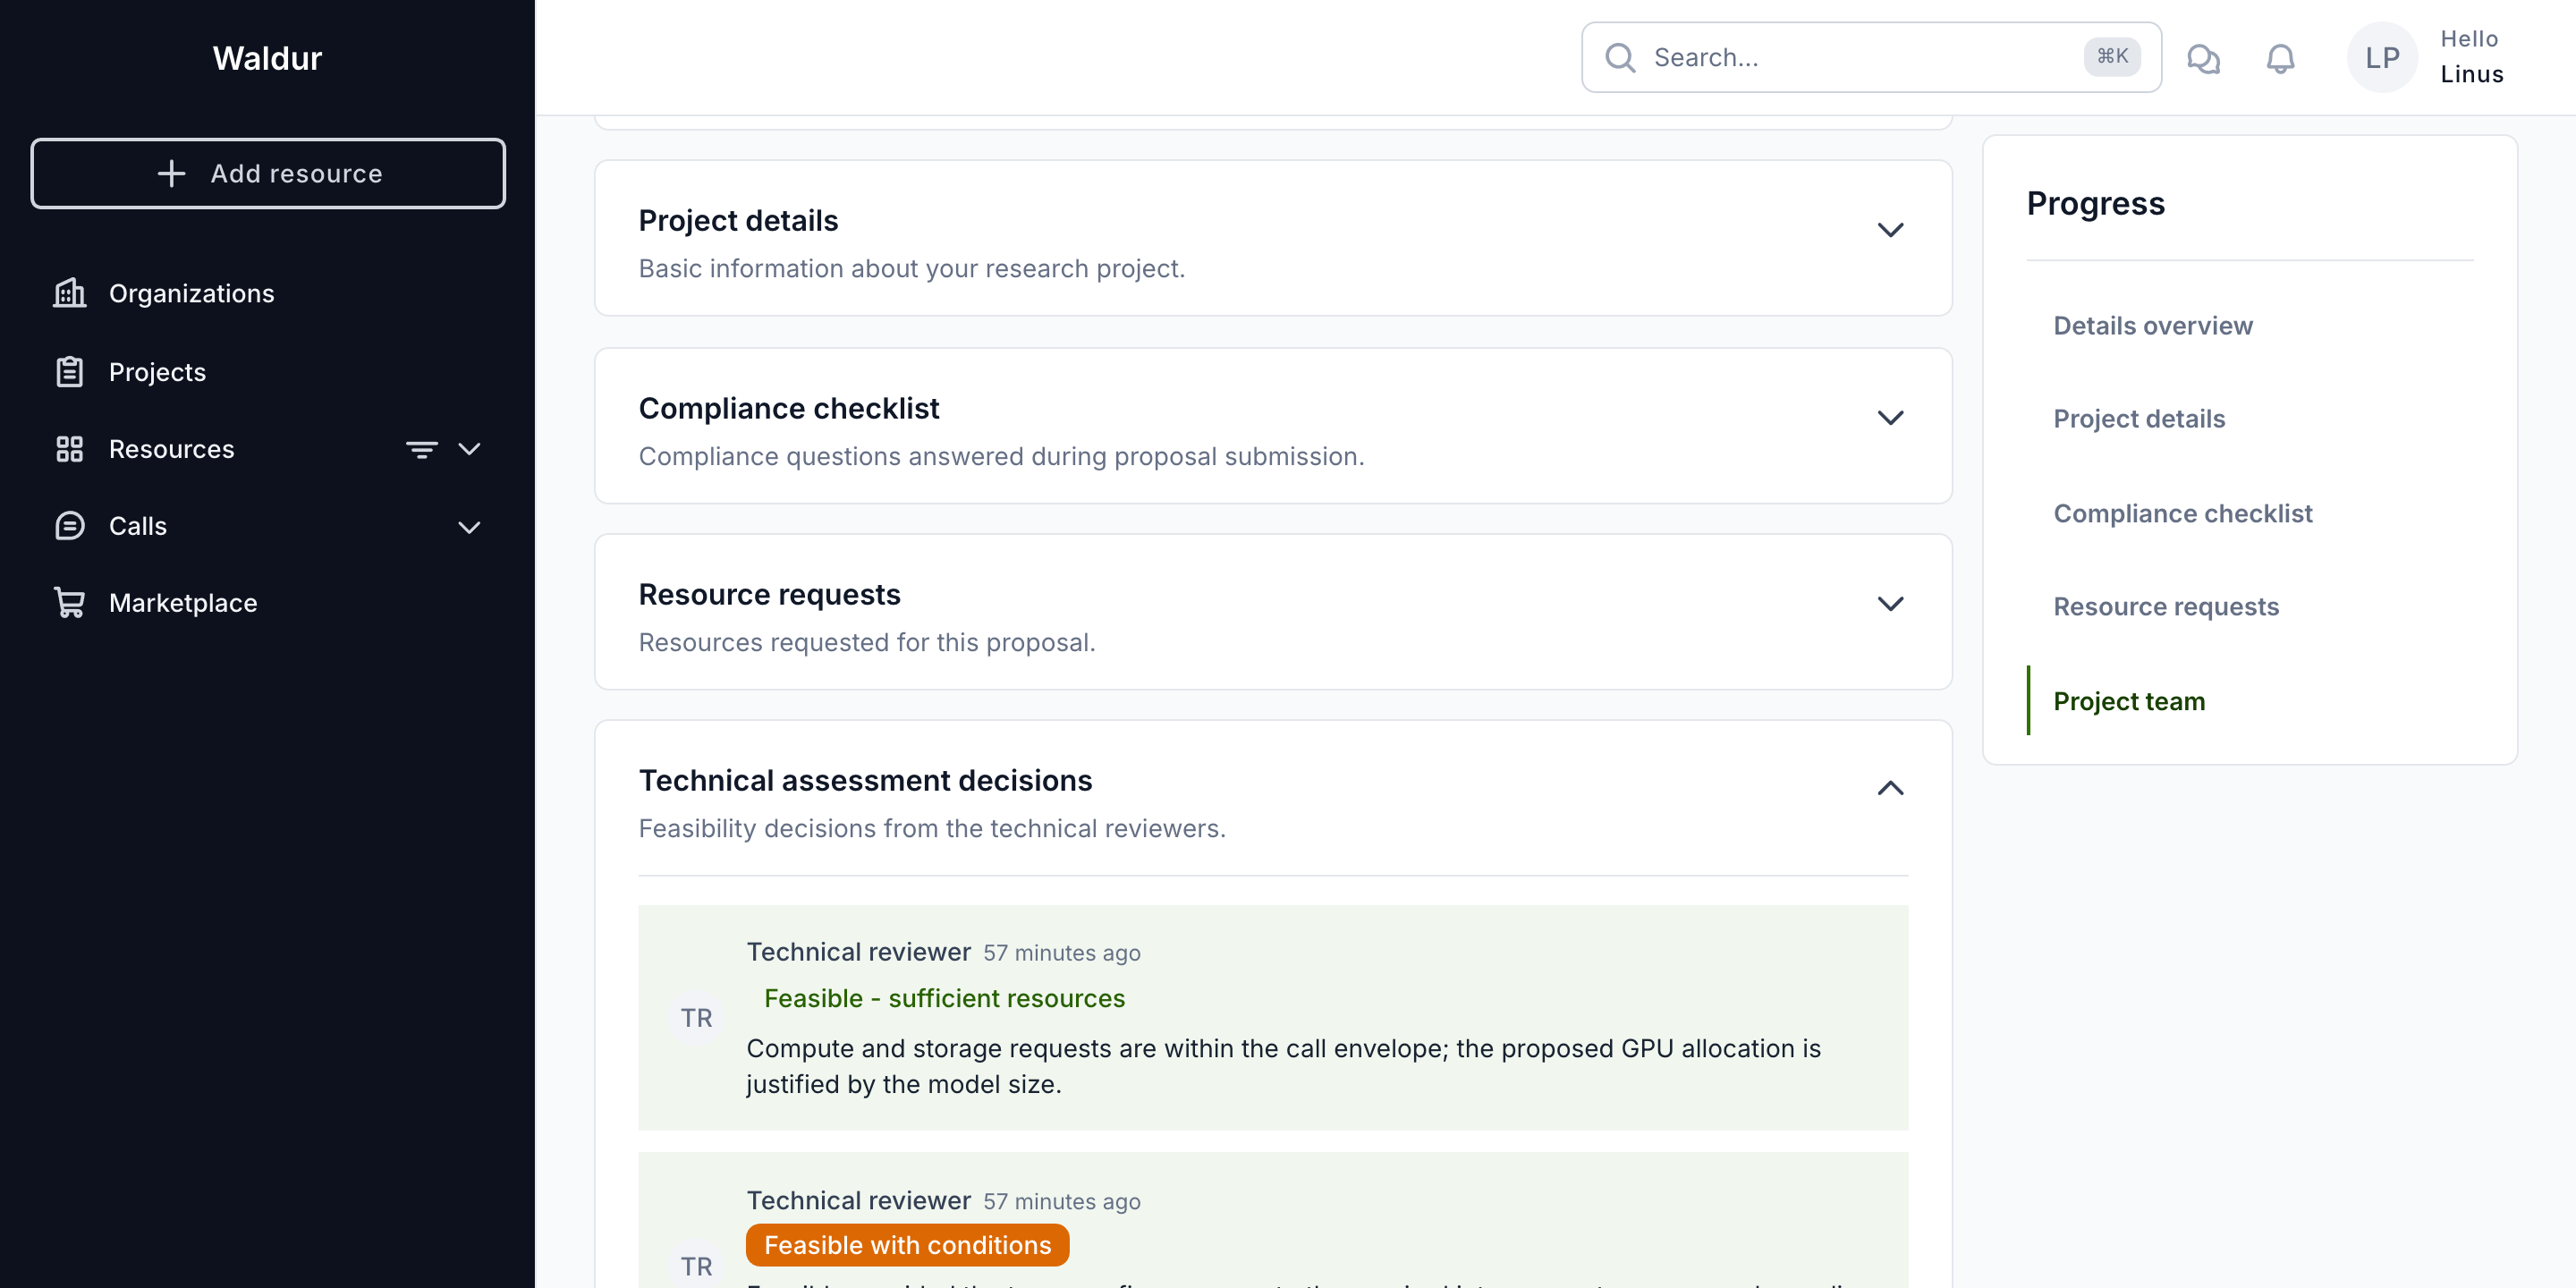The height and width of the screenshot is (1288, 2576).
Task: Click the plus icon in Add resource
Action: (x=171, y=173)
